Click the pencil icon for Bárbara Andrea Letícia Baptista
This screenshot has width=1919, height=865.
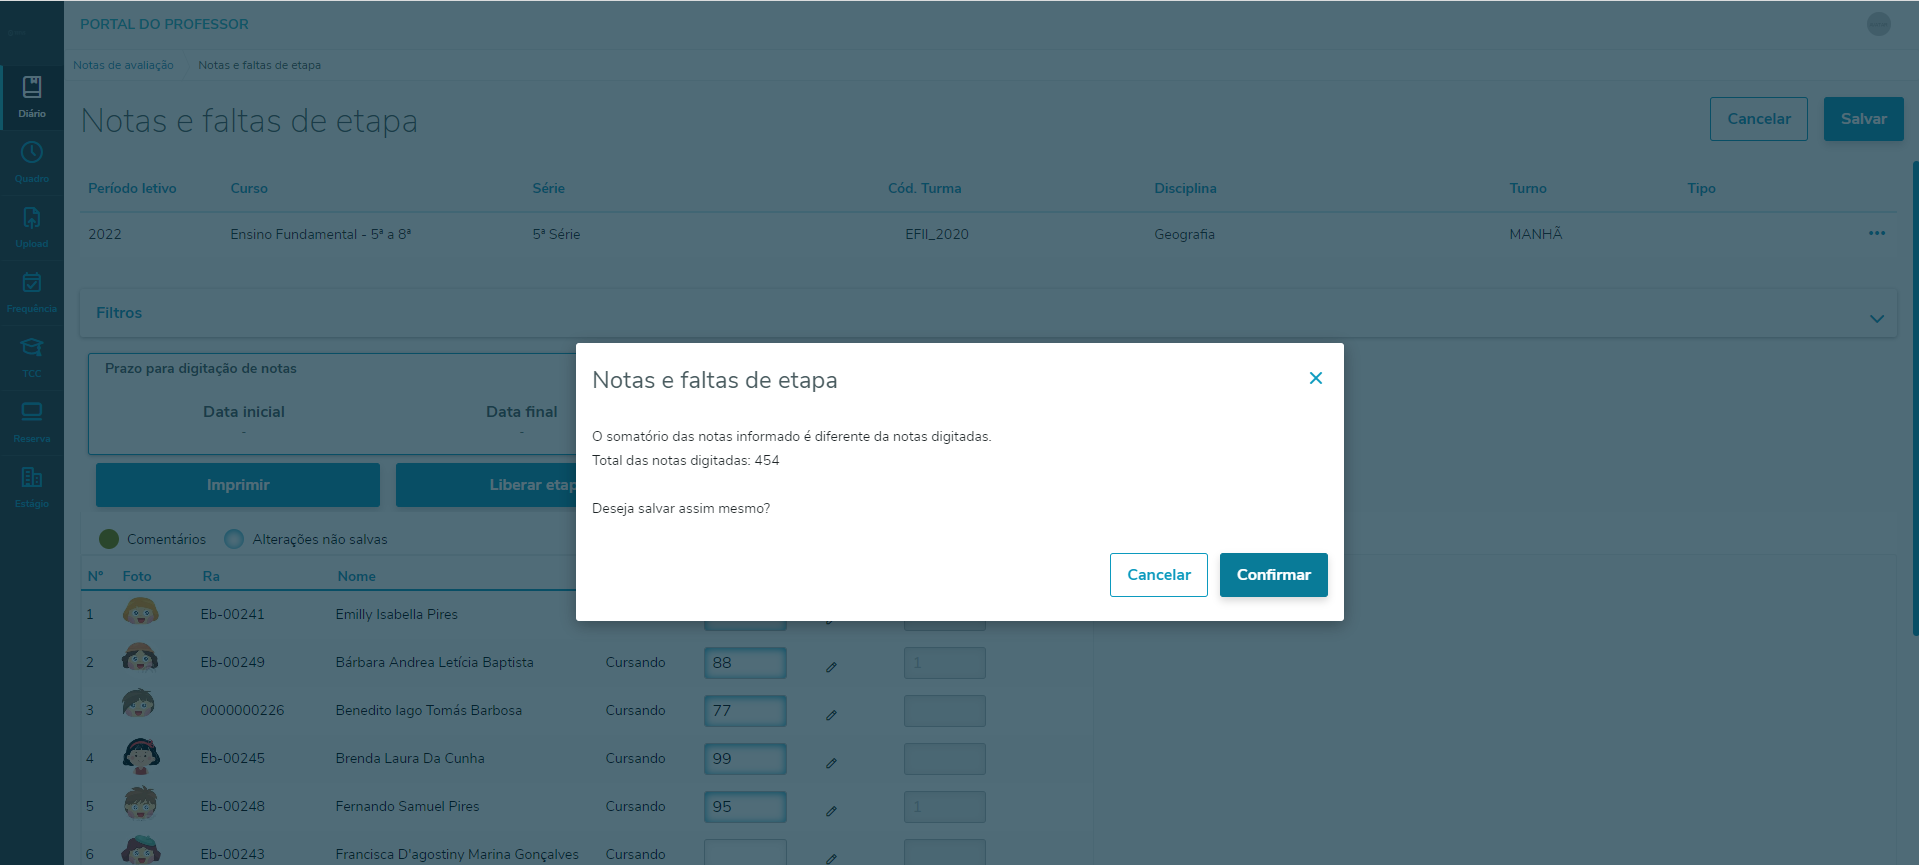pyautogui.click(x=831, y=667)
